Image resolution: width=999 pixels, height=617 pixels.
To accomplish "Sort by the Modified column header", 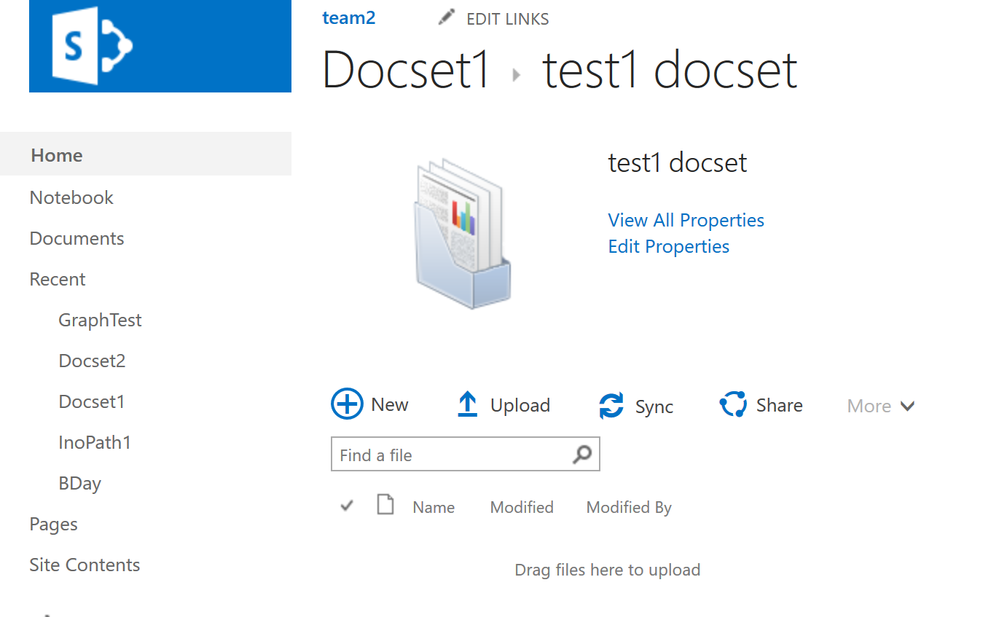I will click(522, 507).
